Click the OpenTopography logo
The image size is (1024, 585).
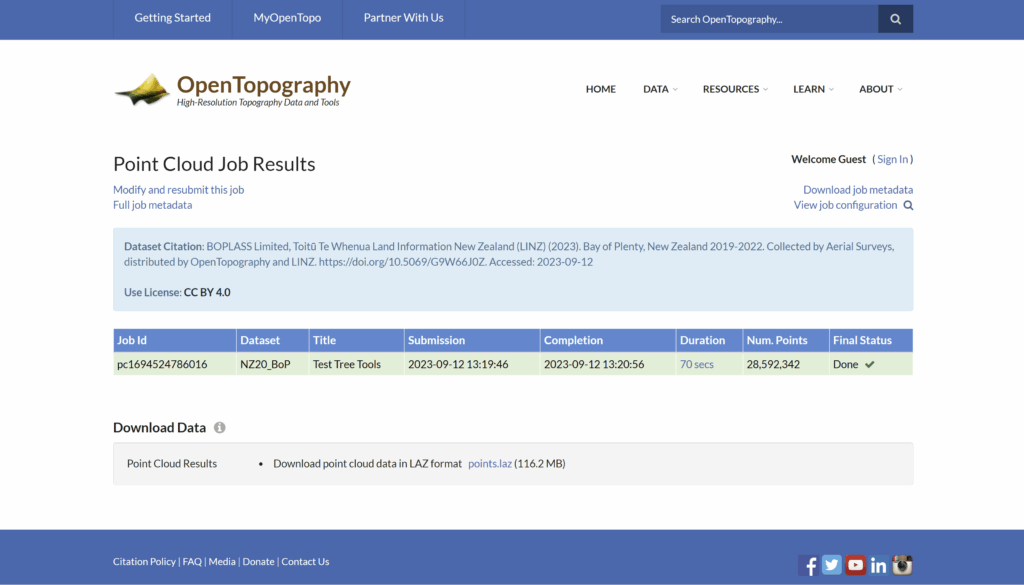pyautogui.click(x=232, y=89)
